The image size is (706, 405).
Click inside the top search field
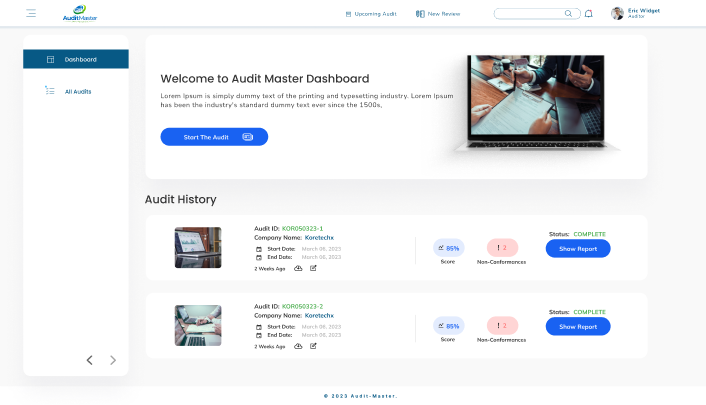point(528,14)
